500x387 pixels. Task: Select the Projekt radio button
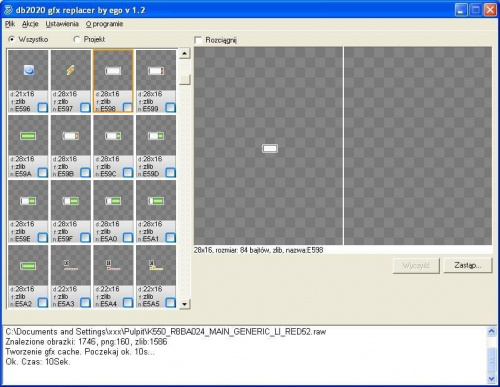(77, 39)
